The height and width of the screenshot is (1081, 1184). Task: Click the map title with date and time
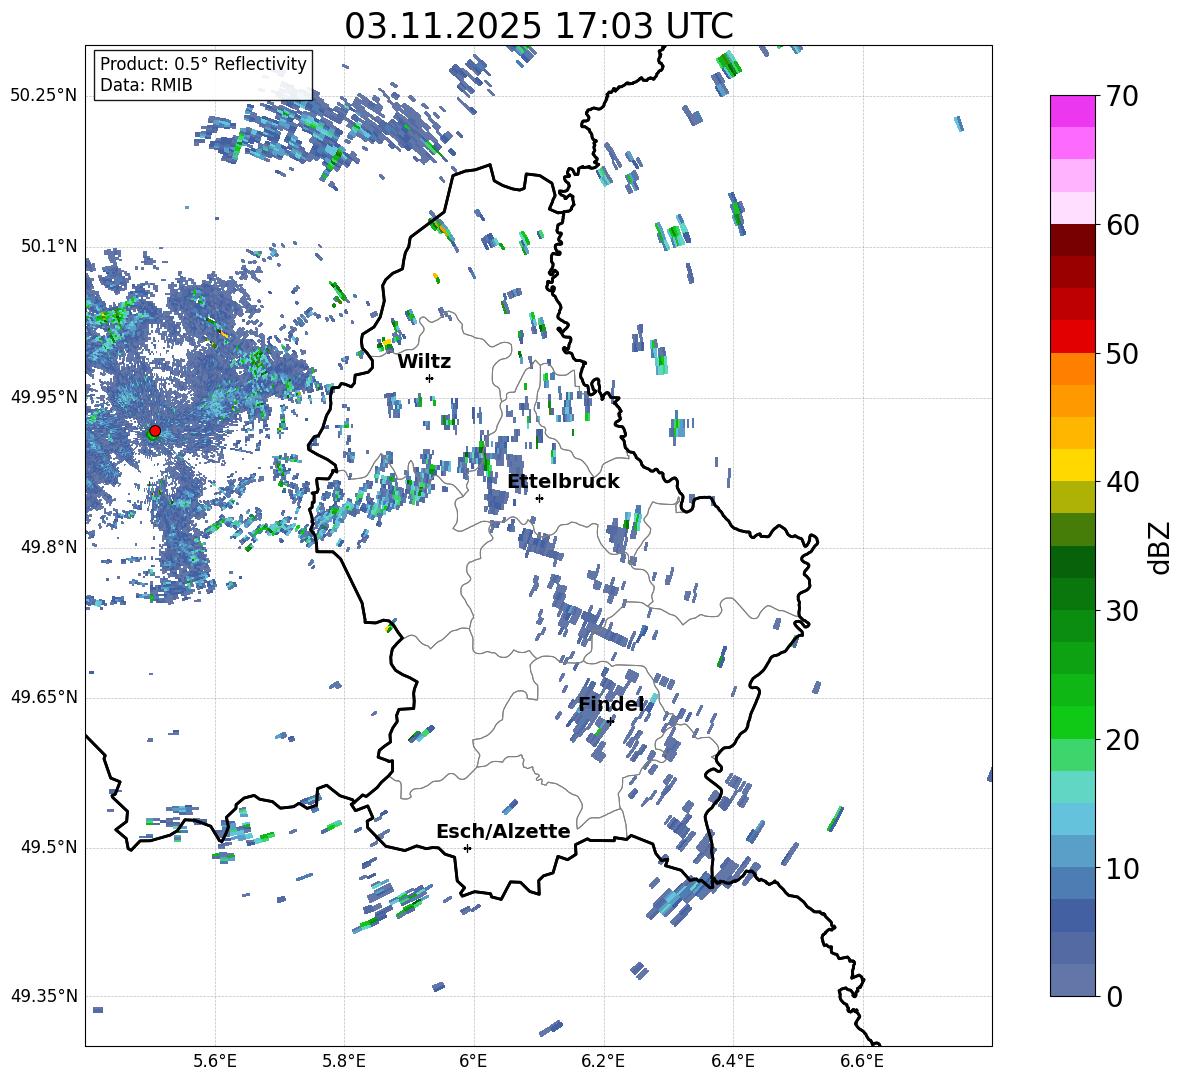538,25
